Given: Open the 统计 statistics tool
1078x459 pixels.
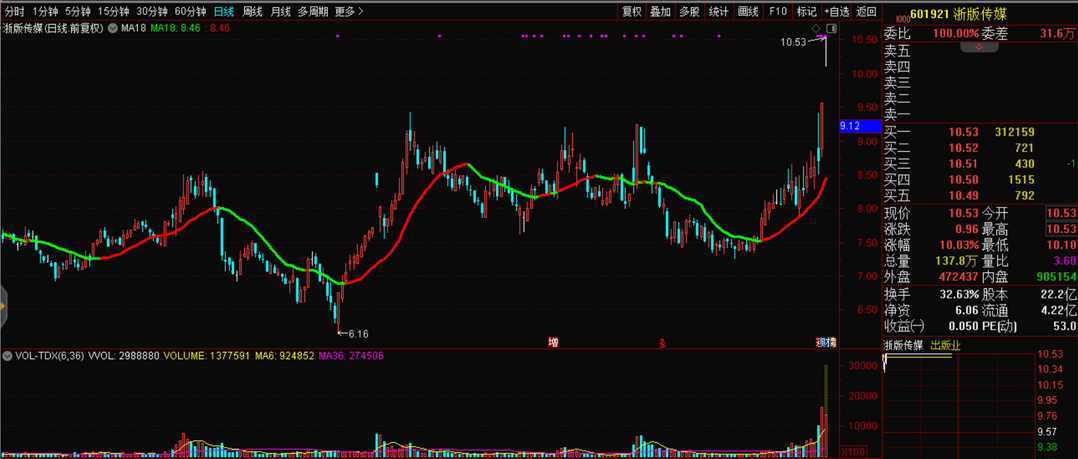Looking at the screenshot, I should point(719,11).
